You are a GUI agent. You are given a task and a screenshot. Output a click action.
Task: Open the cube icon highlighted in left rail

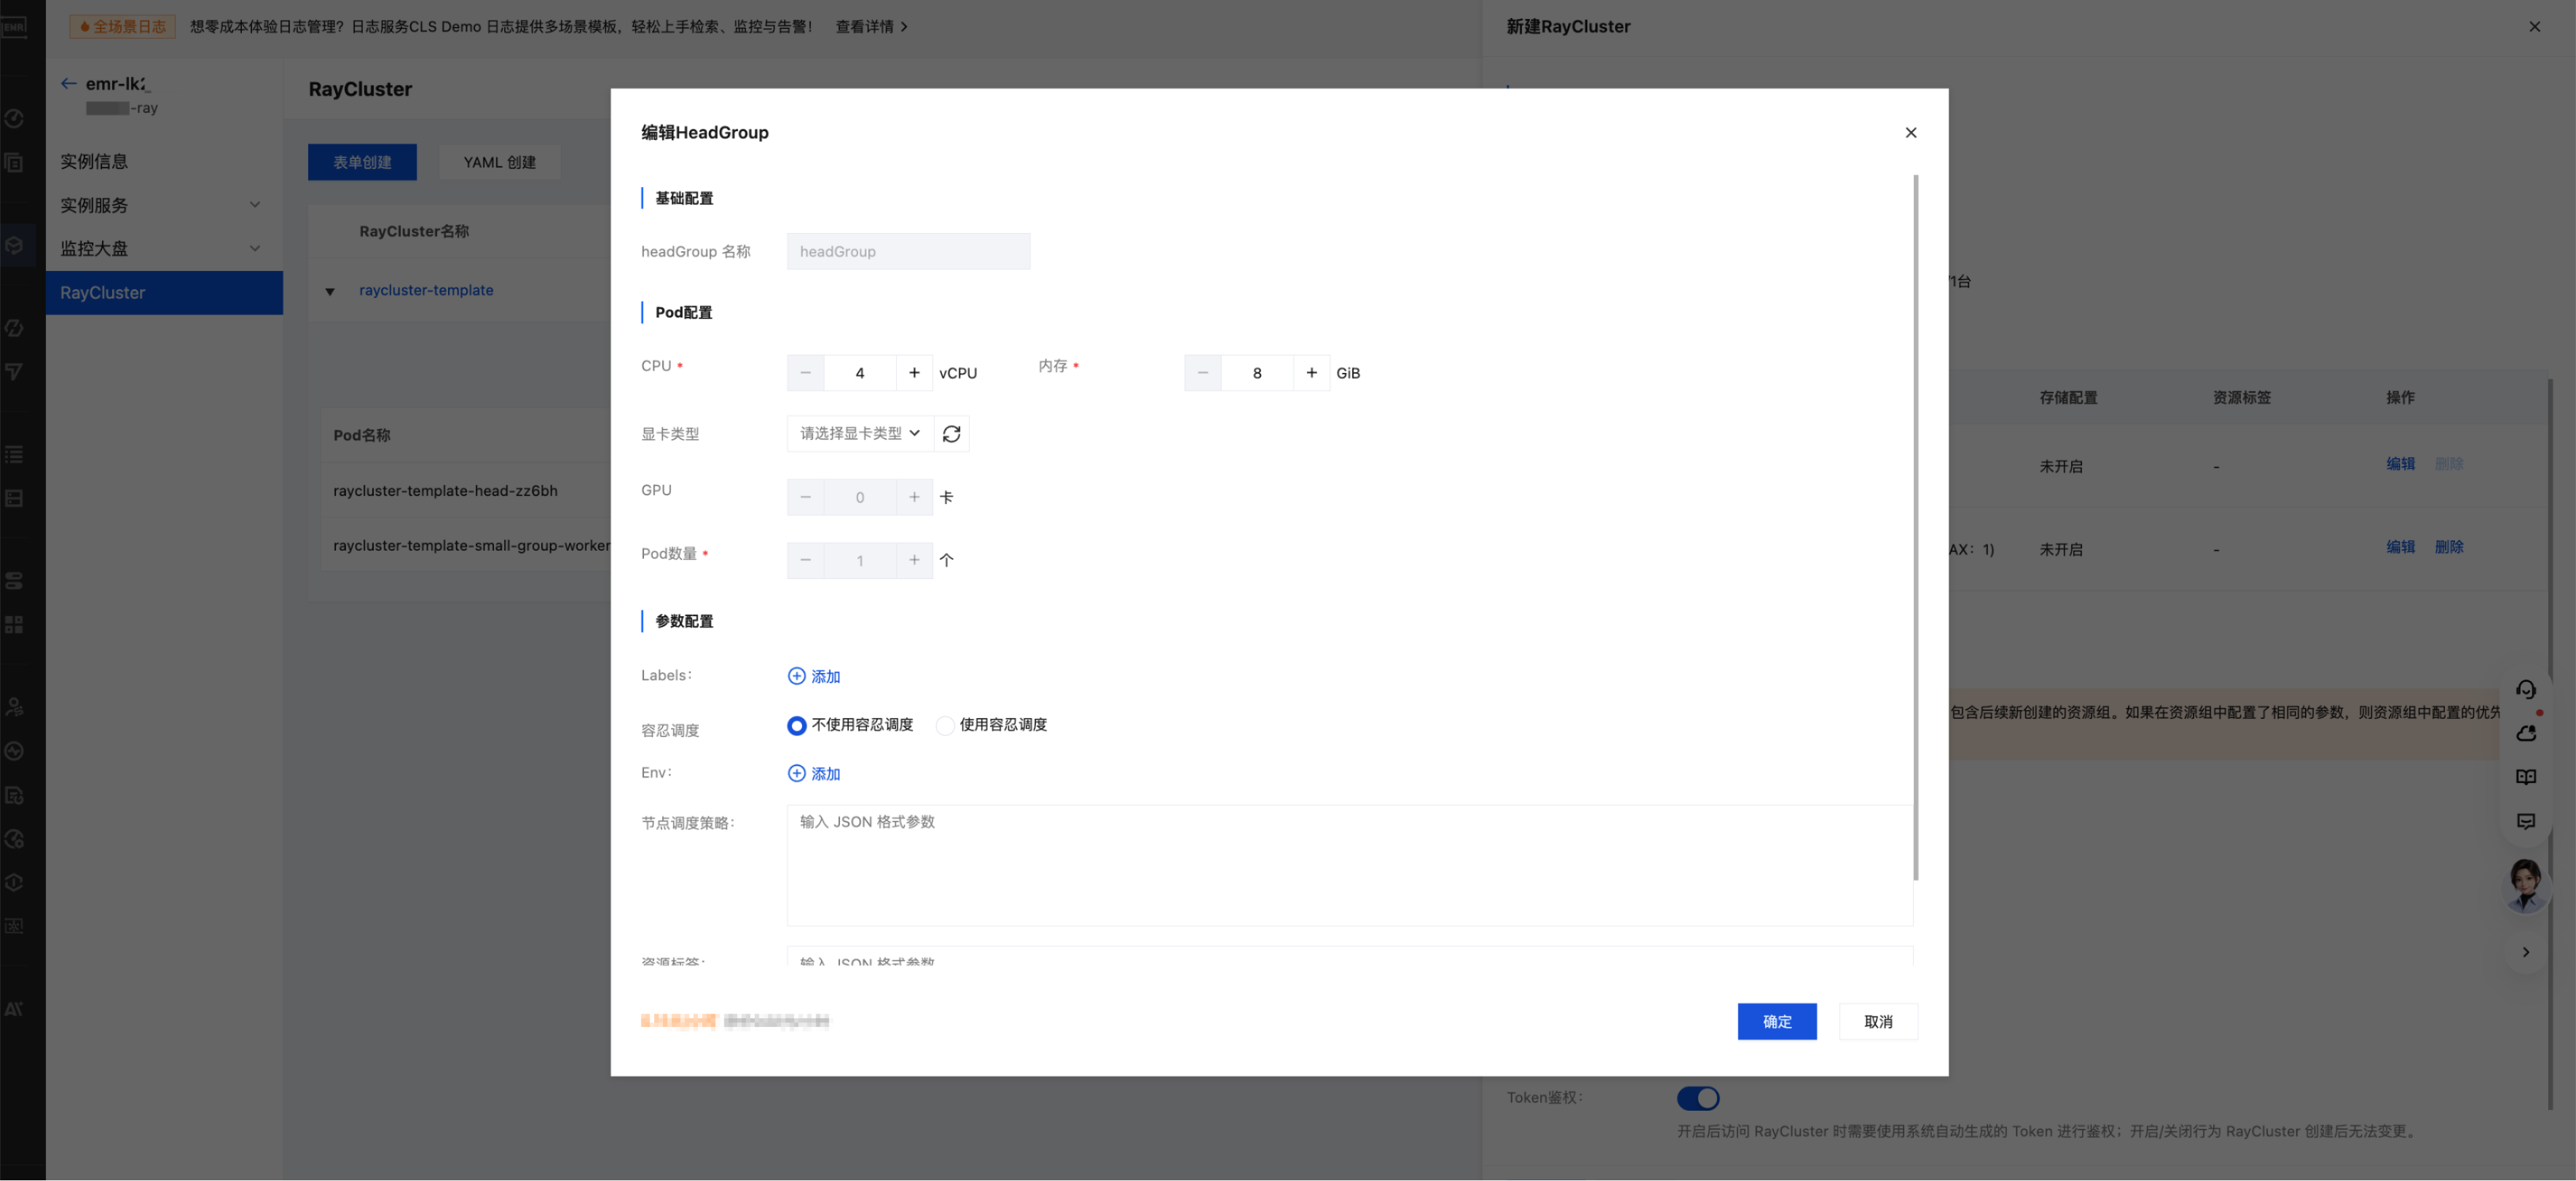[14, 244]
